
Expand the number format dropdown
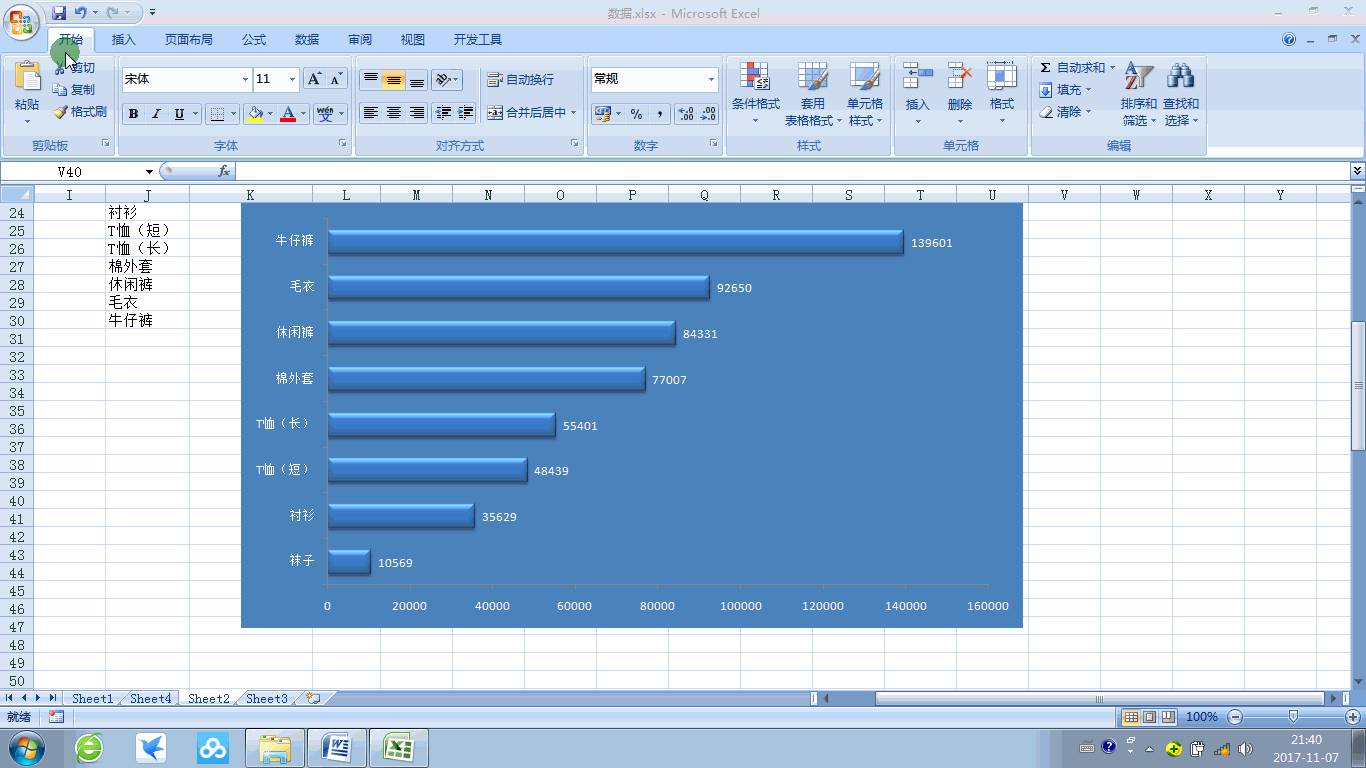711,80
